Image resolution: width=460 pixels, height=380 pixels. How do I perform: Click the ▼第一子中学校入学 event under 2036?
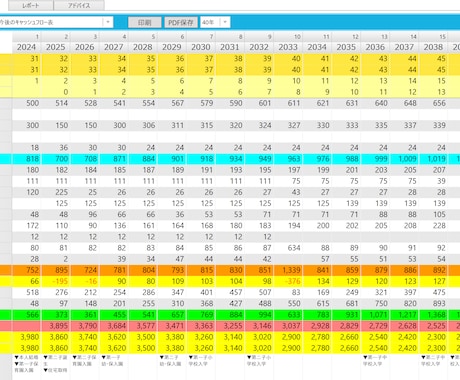click(375, 361)
